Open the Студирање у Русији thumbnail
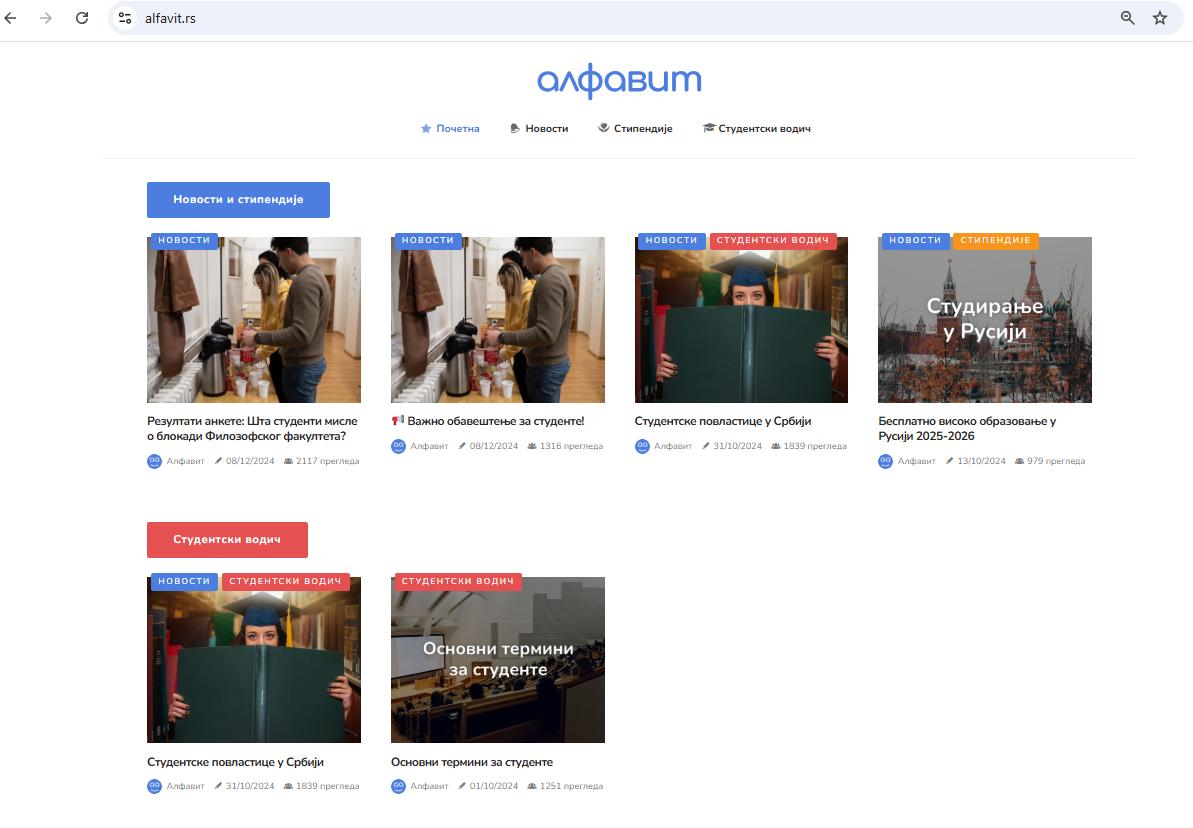 [x=985, y=320]
